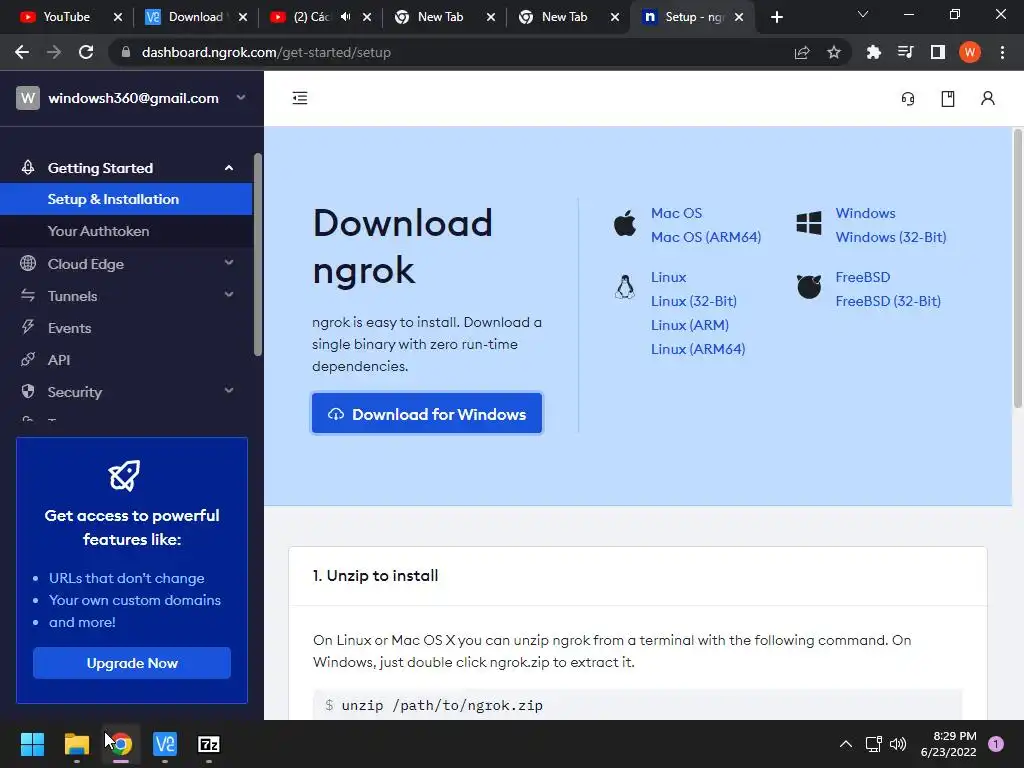The width and height of the screenshot is (1024, 768).
Task: Open the documentation book icon
Action: coord(948,99)
